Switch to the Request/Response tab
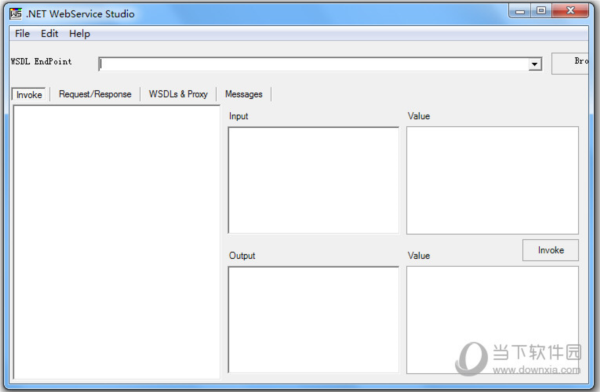 click(x=95, y=94)
